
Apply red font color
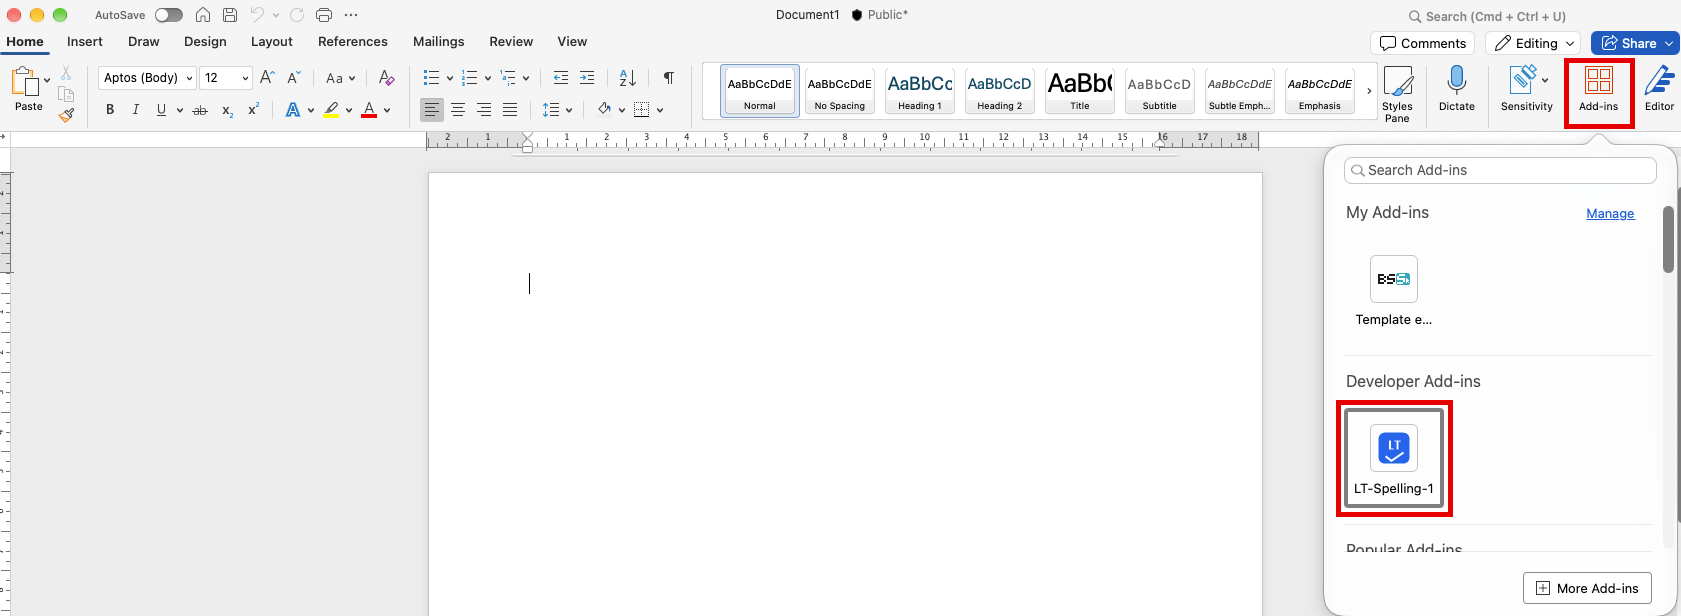pos(369,110)
